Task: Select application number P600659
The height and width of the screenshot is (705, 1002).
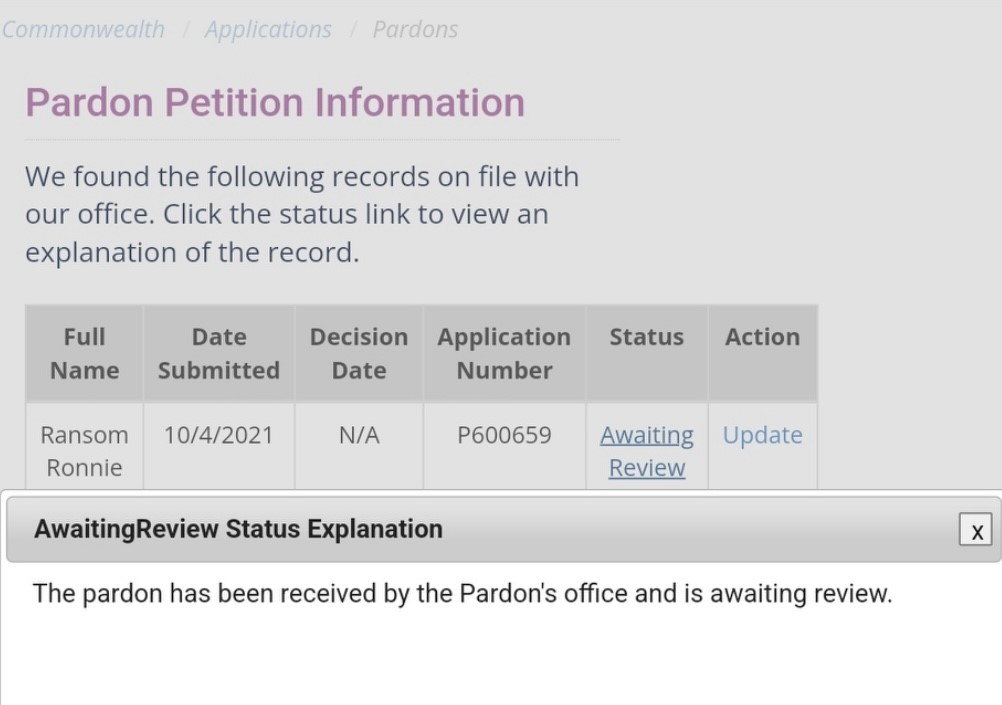Action: click(504, 435)
